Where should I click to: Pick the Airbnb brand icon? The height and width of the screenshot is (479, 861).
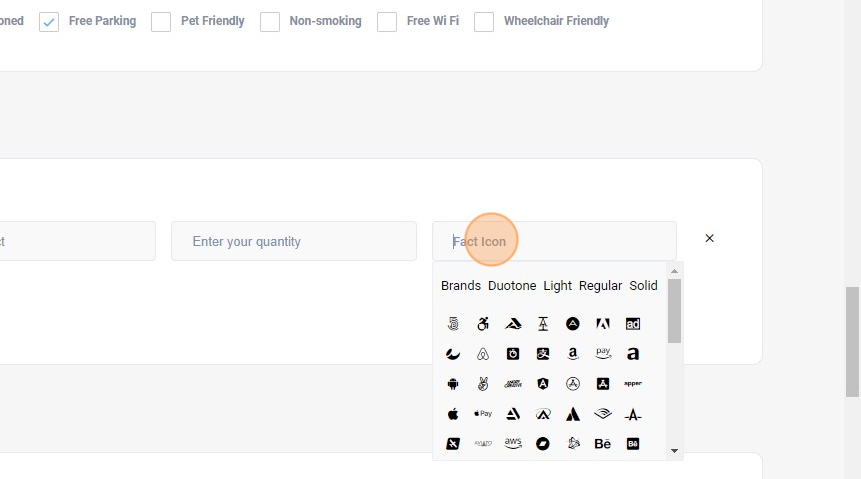[483, 354]
